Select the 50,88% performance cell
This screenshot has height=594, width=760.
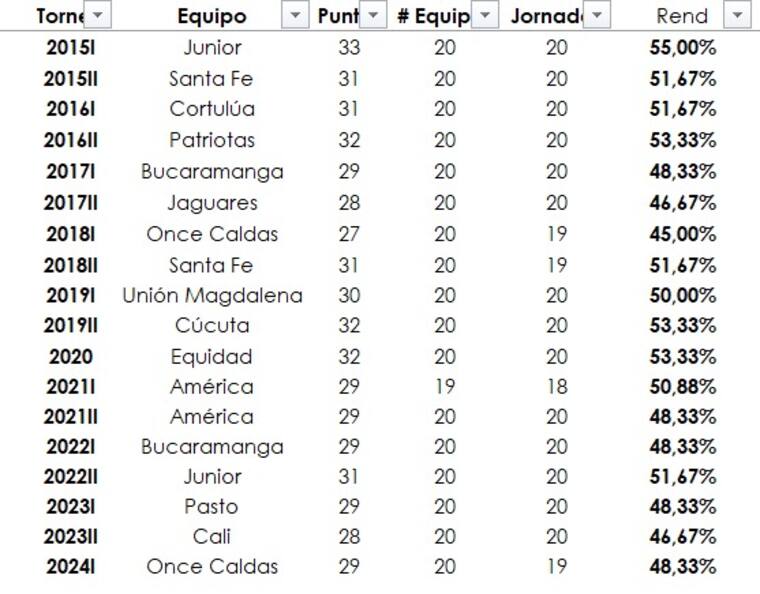[682, 386]
